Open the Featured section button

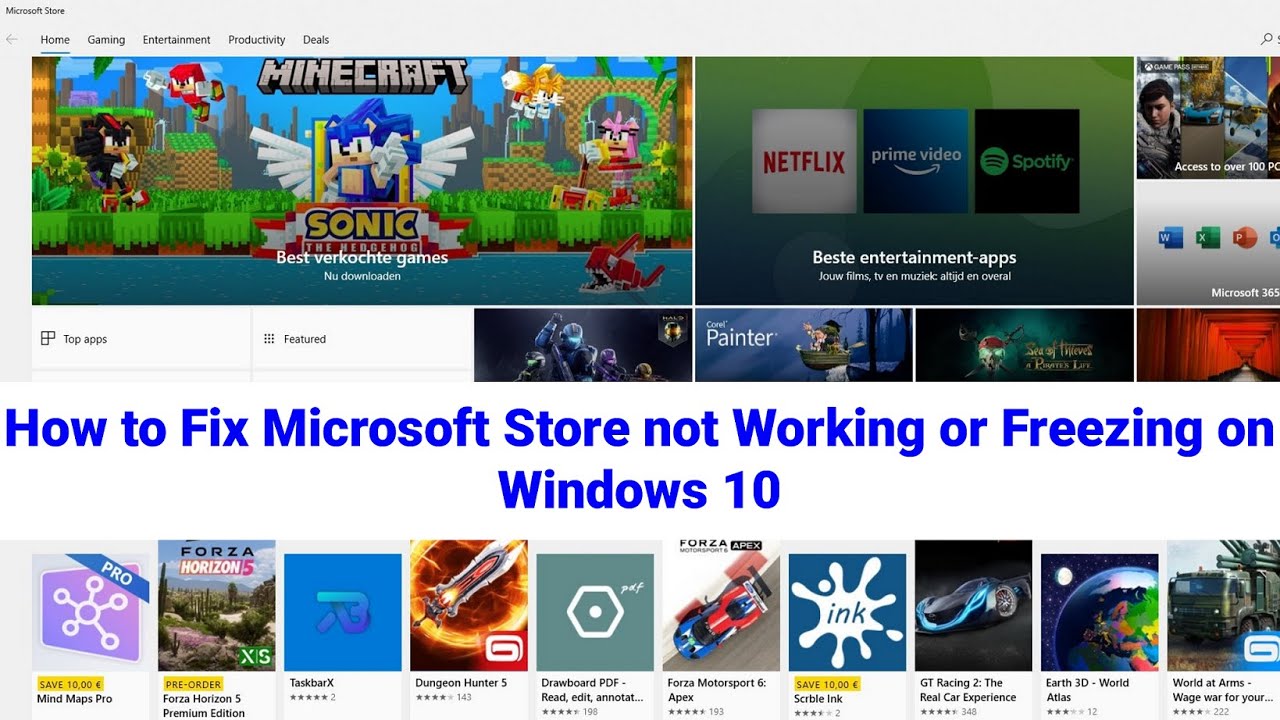tap(361, 339)
